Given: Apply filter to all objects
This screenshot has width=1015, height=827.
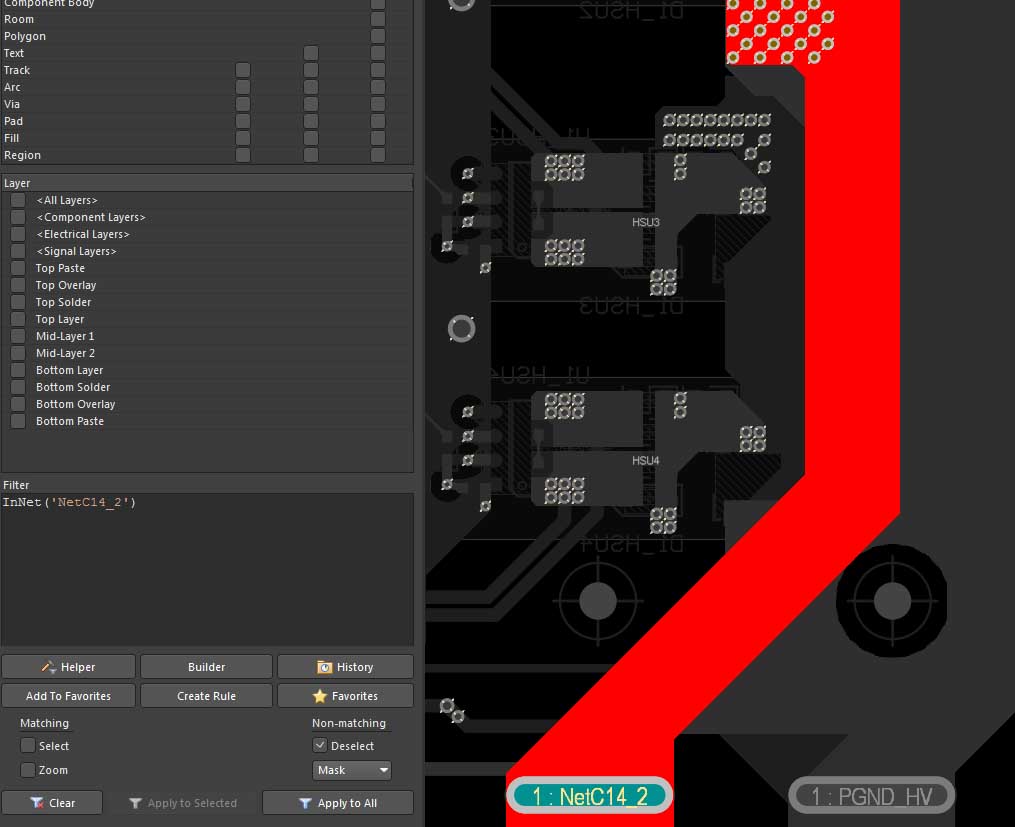Looking at the screenshot, I should [x=338, y=803].
